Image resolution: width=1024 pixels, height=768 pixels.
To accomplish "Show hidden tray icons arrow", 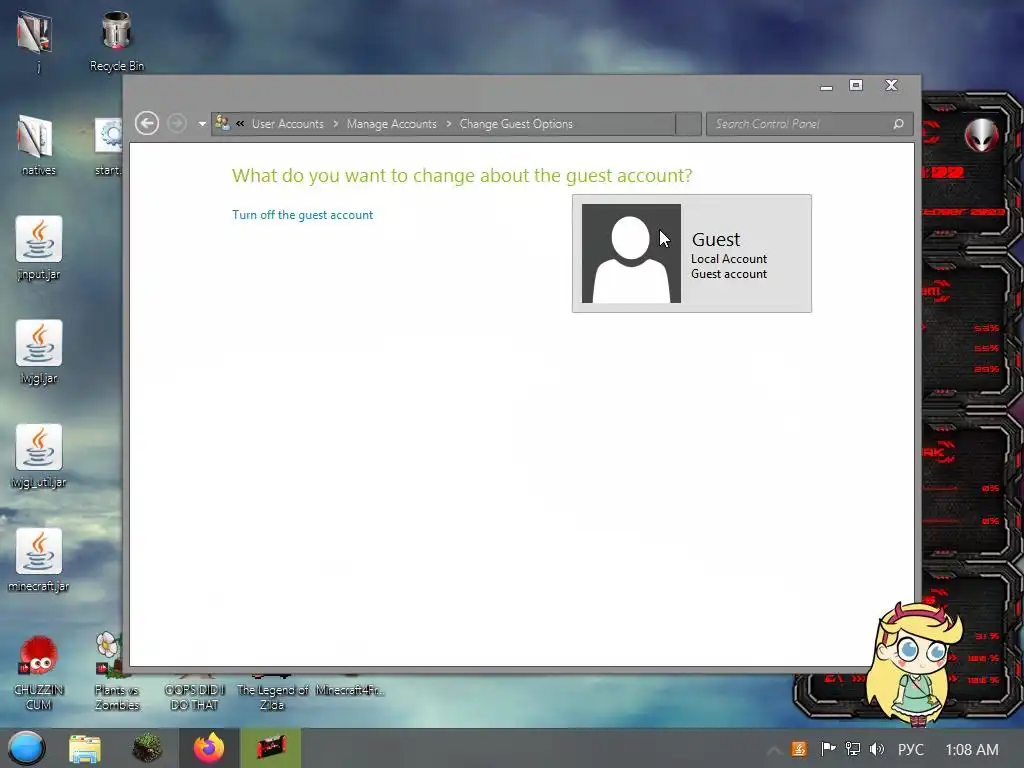I will tap(774, 750).
